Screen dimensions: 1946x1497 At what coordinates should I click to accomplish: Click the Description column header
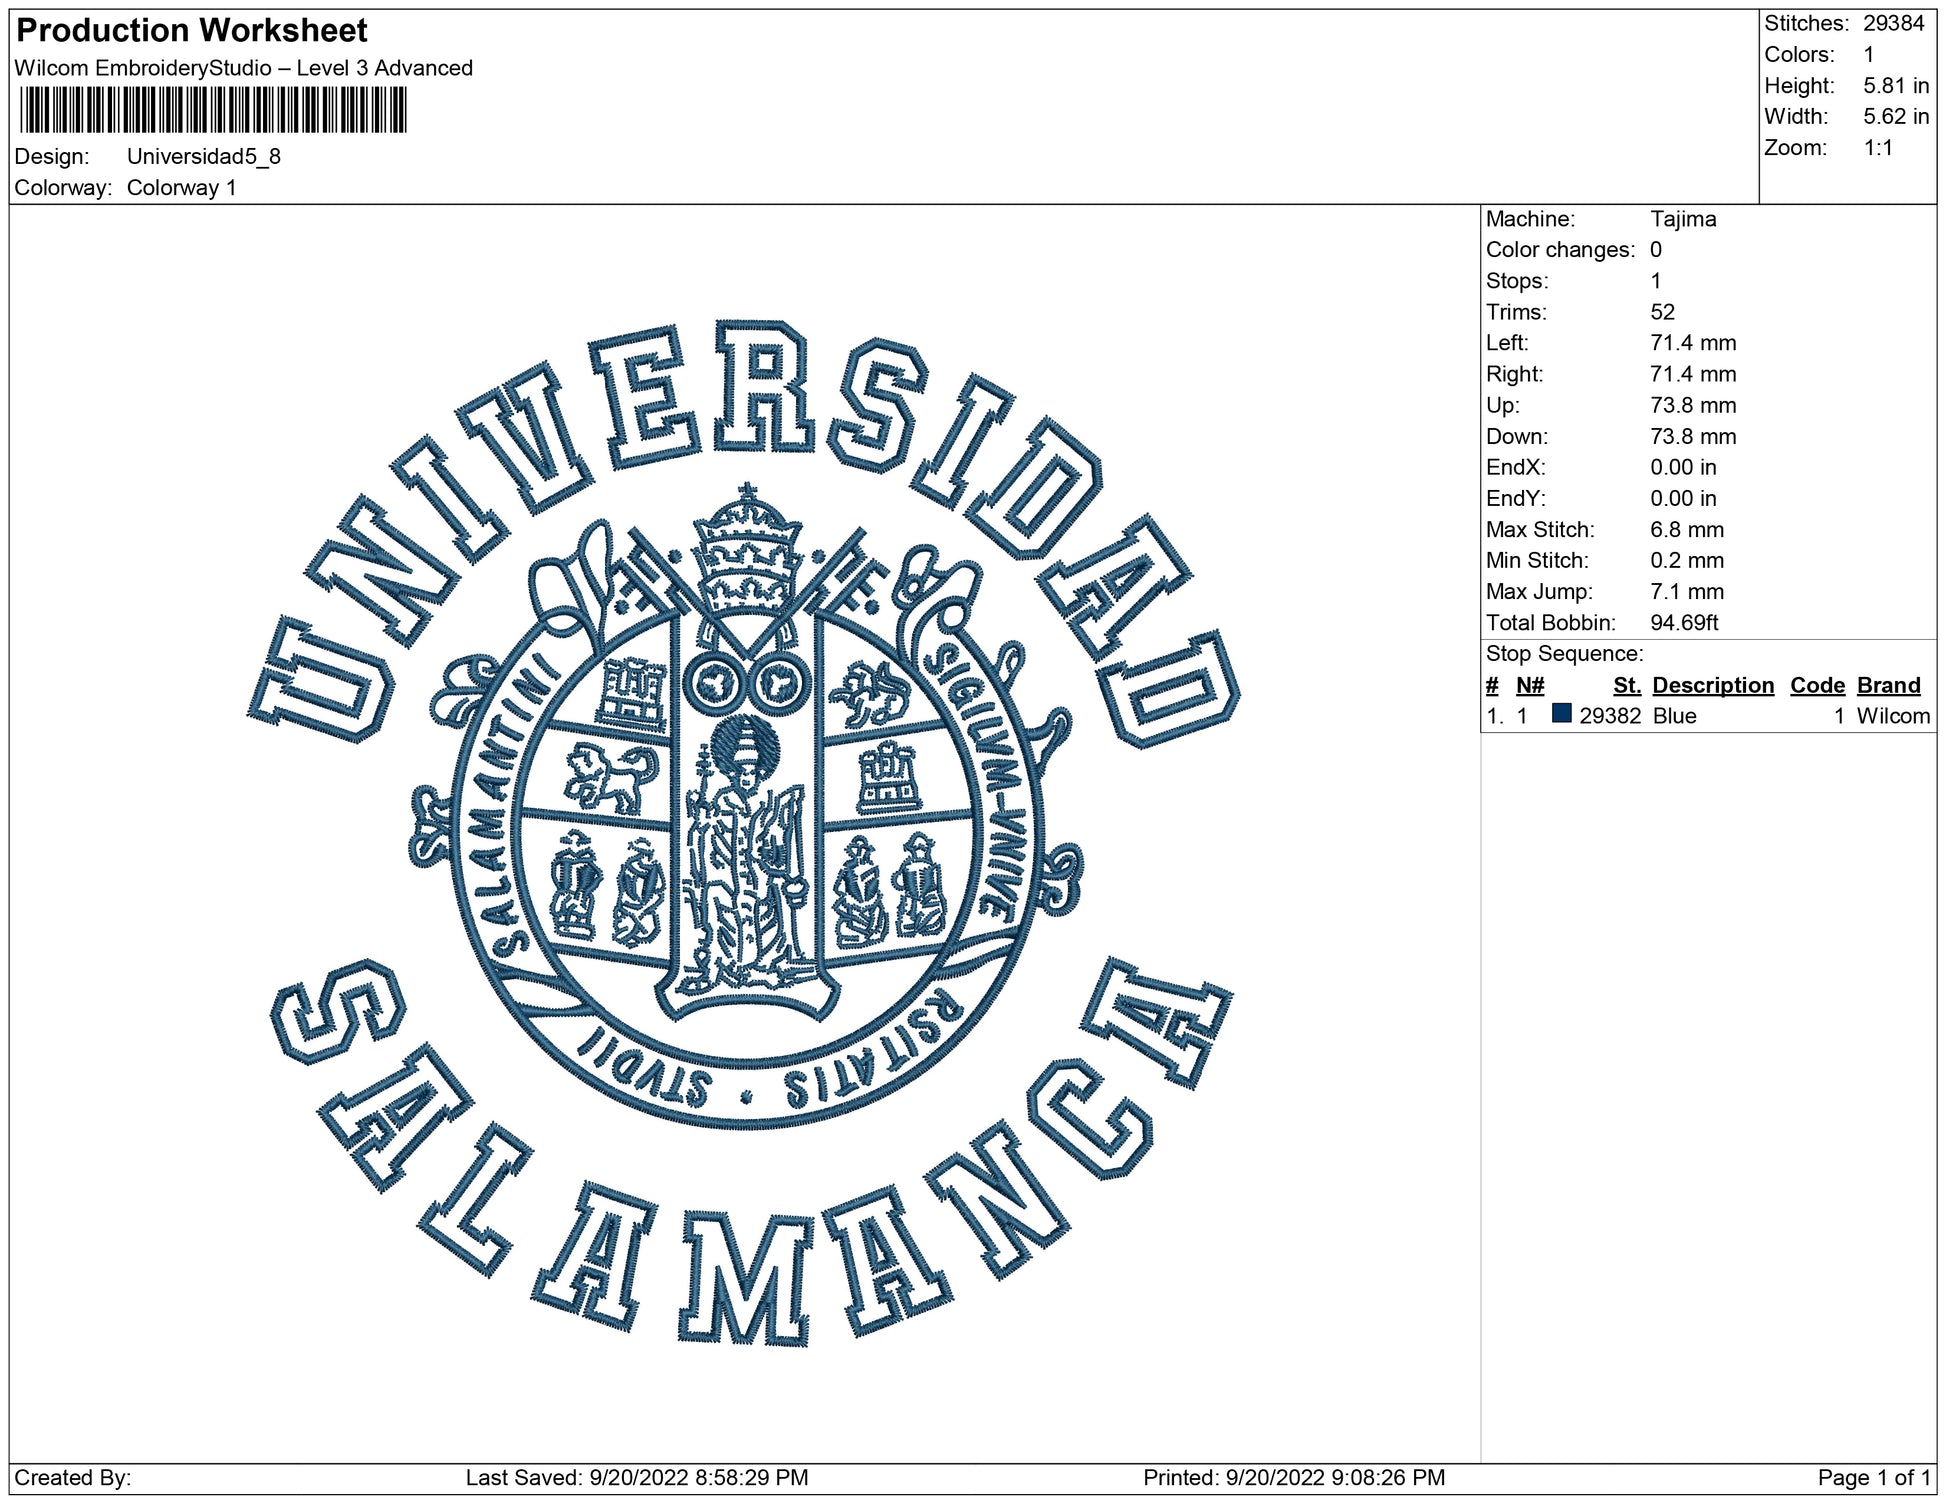[x=1712, y=685]
